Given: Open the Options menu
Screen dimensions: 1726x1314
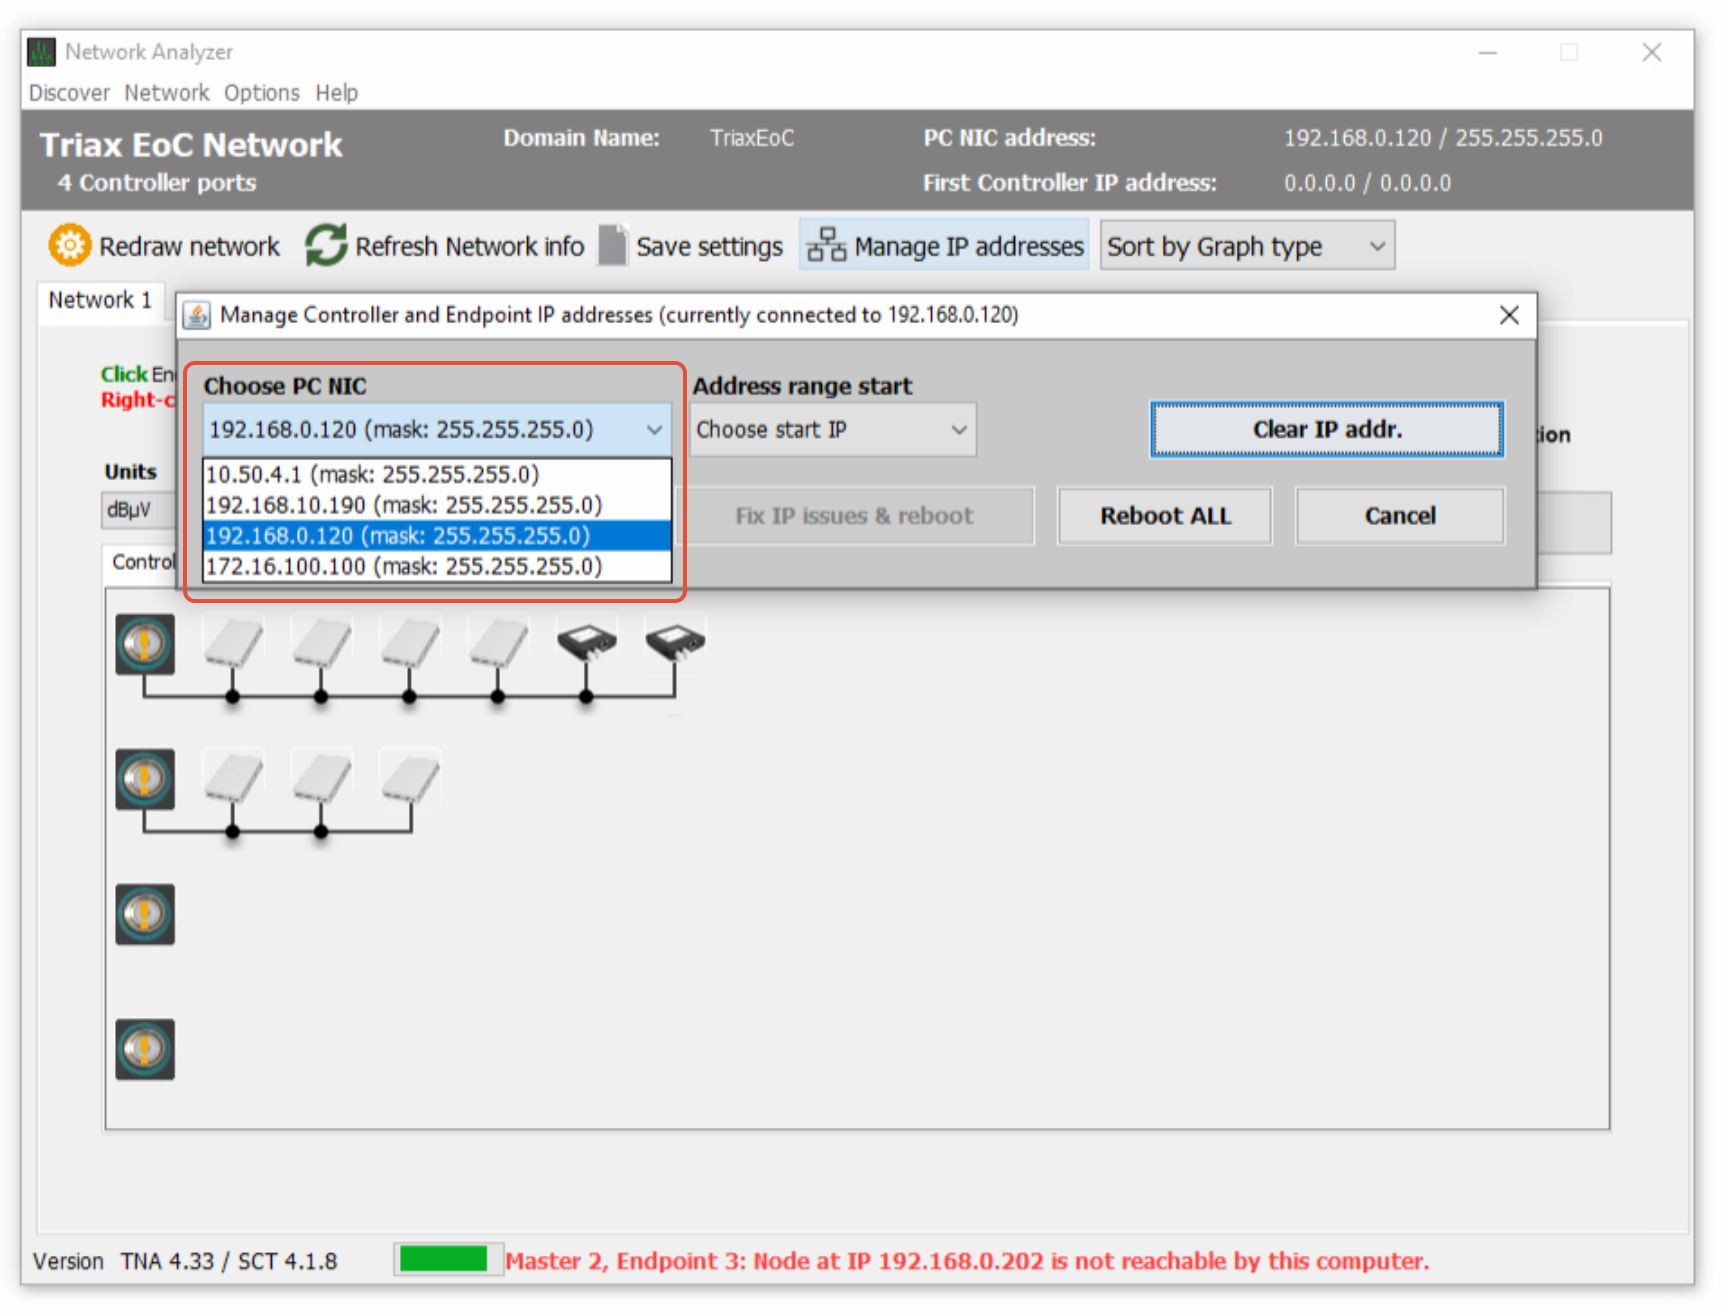Looking at the screenshot, I should 261,93.
